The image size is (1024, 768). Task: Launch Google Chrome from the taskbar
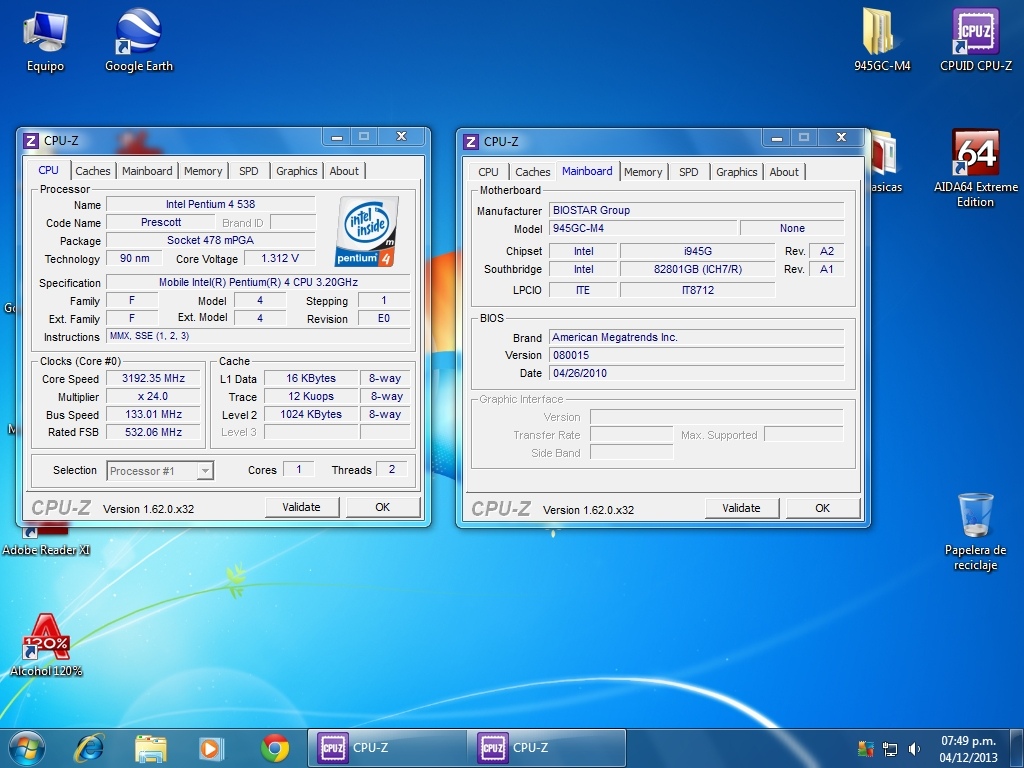tap(275, 747)
